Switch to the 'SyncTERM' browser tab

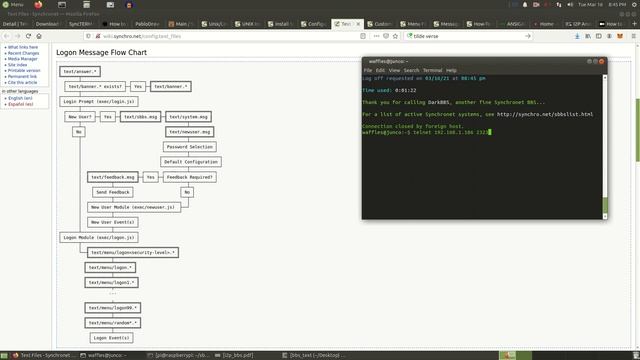[x=81, y=24]
